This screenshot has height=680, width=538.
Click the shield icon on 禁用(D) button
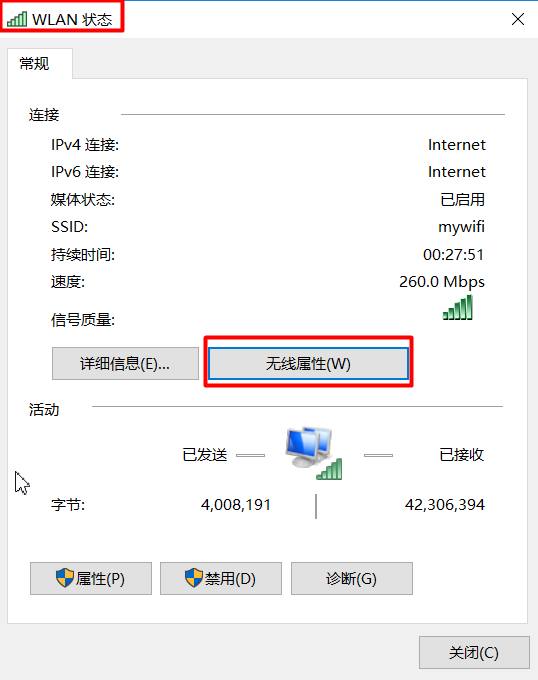click(194, 578)
